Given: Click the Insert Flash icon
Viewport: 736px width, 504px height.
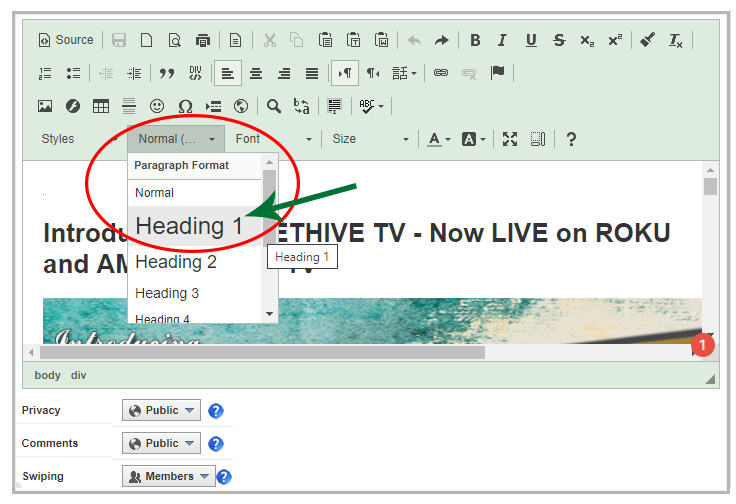Looking at the screenshot, I should click(73, 106).
